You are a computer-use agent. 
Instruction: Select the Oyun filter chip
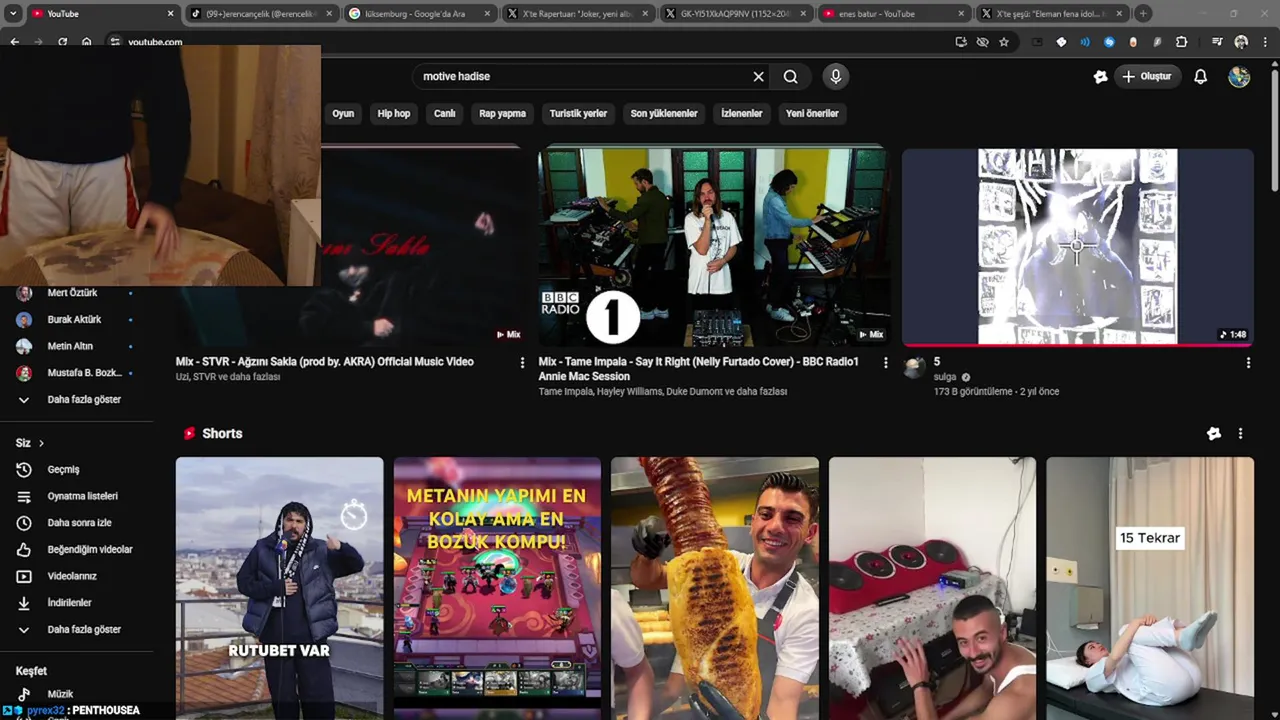[343, 113]
